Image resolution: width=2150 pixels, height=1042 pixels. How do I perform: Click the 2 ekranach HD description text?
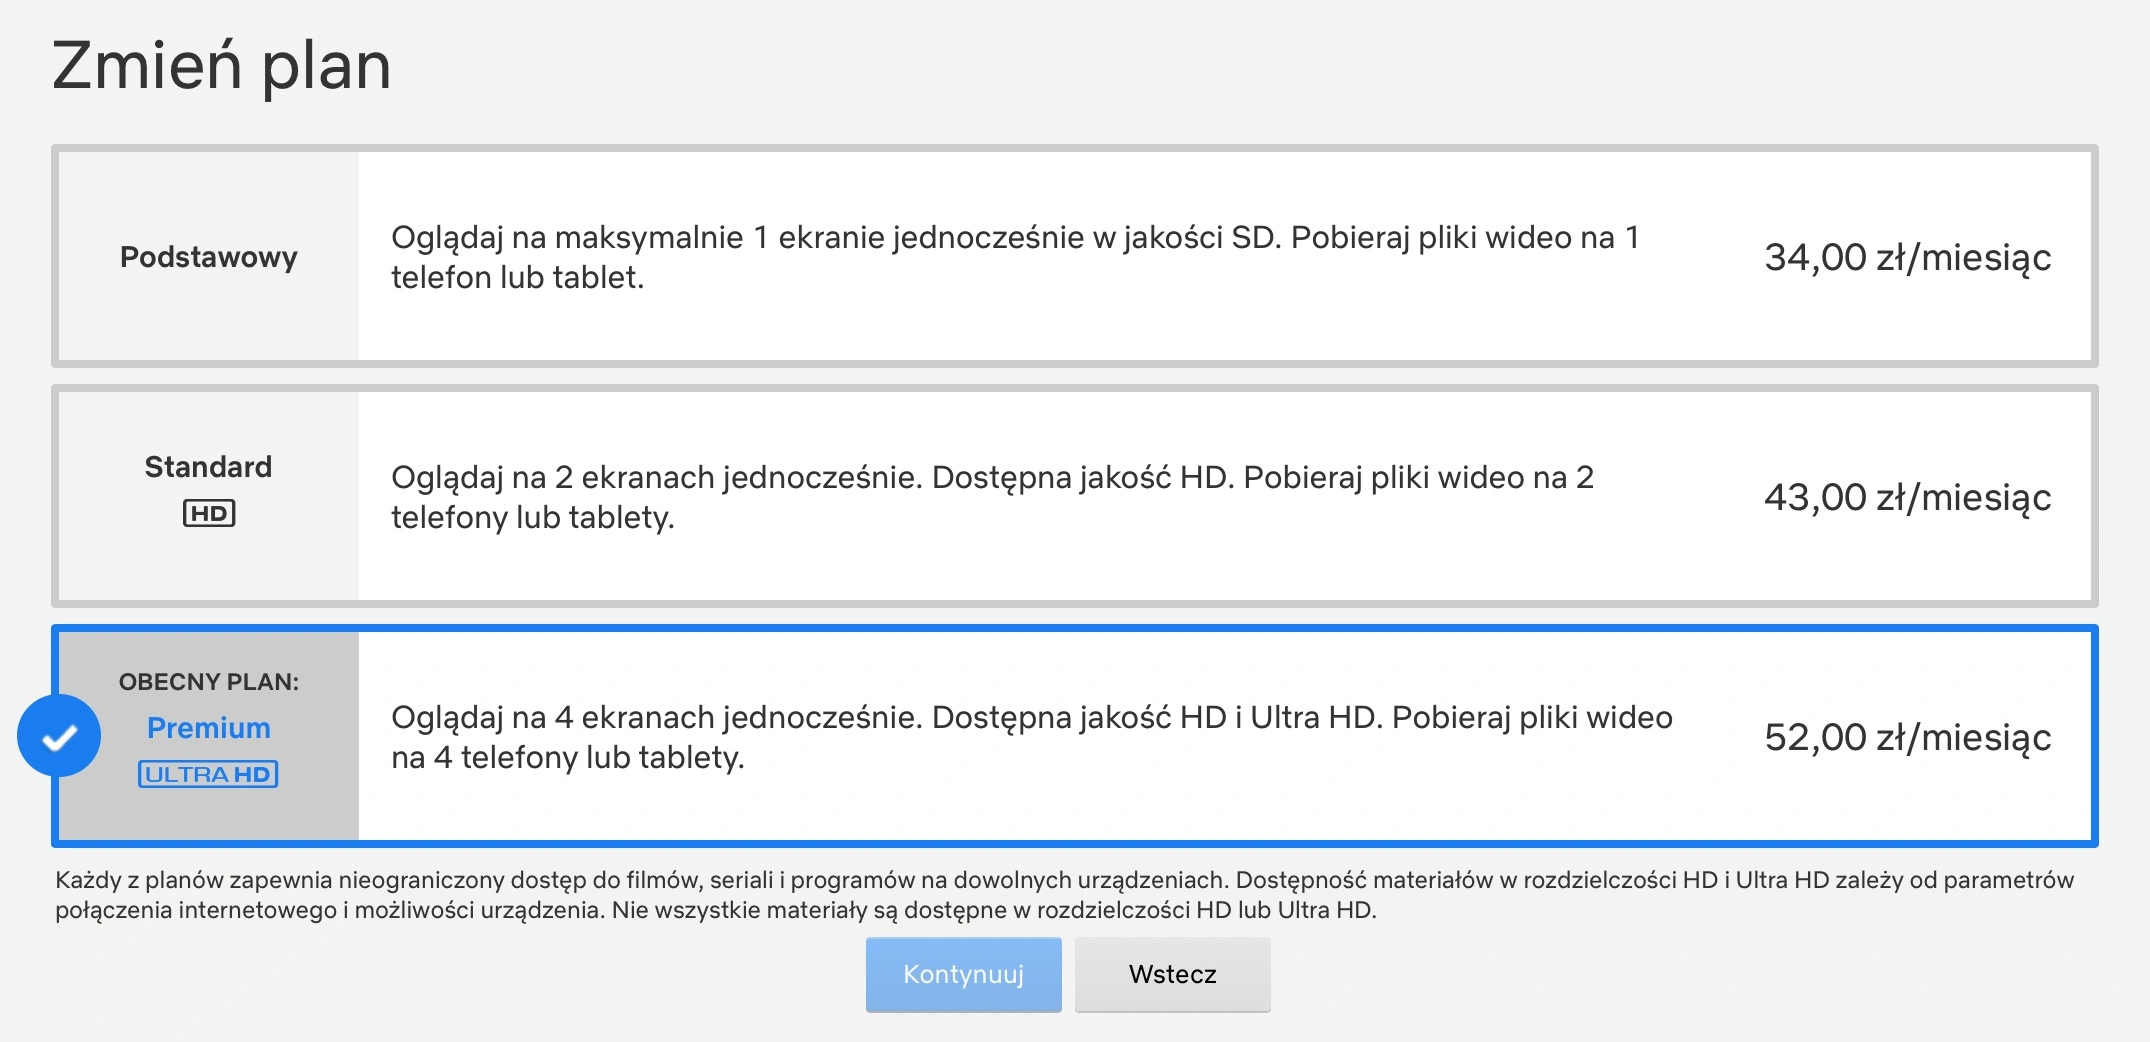tap(992, 497)
